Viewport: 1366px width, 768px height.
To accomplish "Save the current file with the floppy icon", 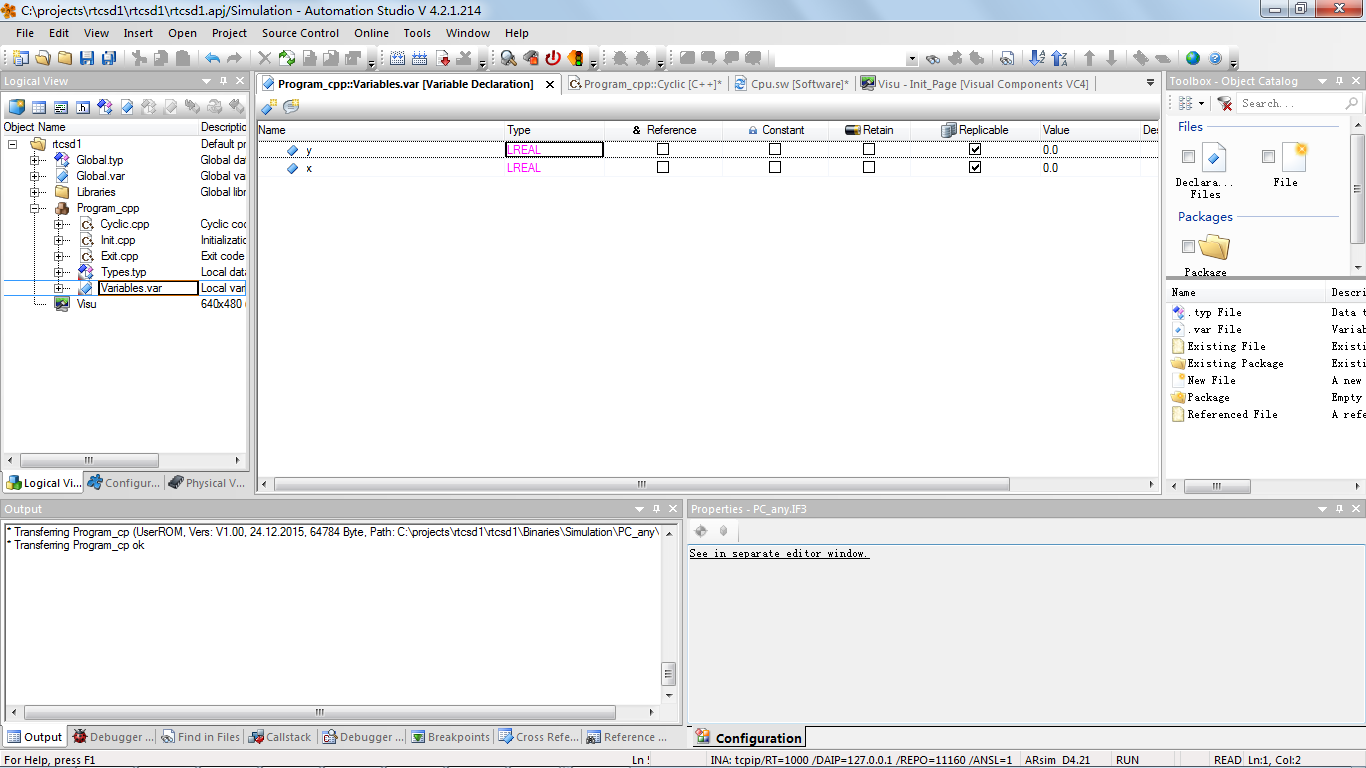I will 87,58.
